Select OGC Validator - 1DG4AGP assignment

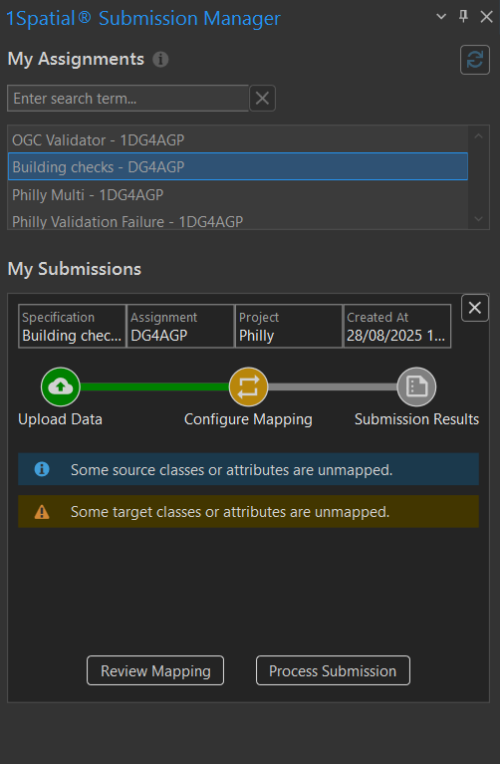click(x=238, y=140)
